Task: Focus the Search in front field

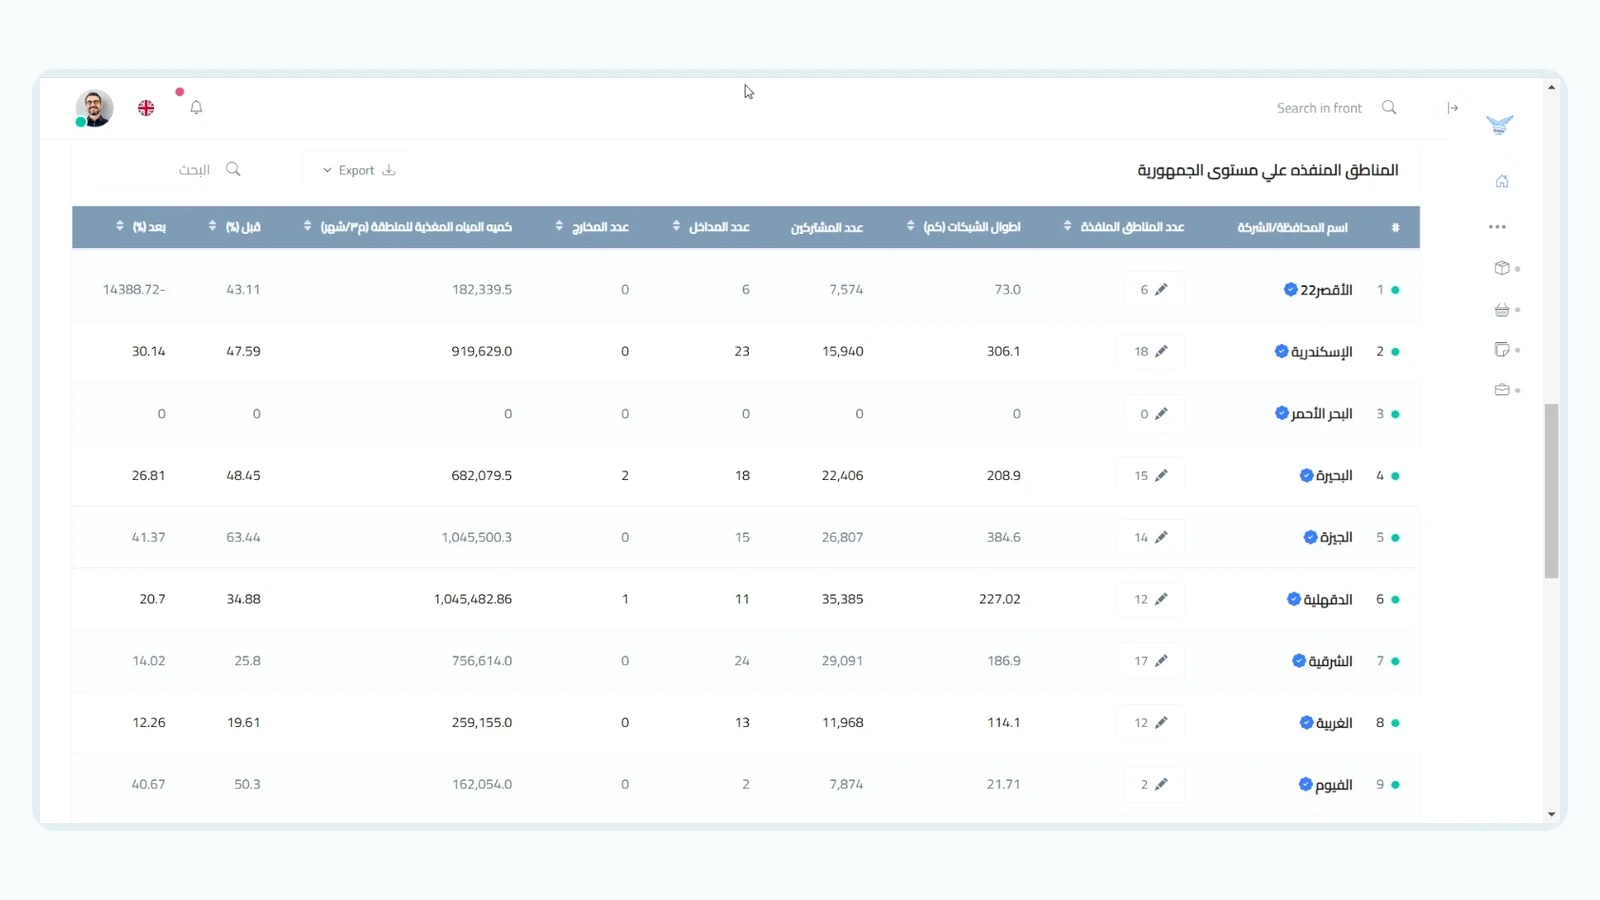Action: (x=1319, y=108)
